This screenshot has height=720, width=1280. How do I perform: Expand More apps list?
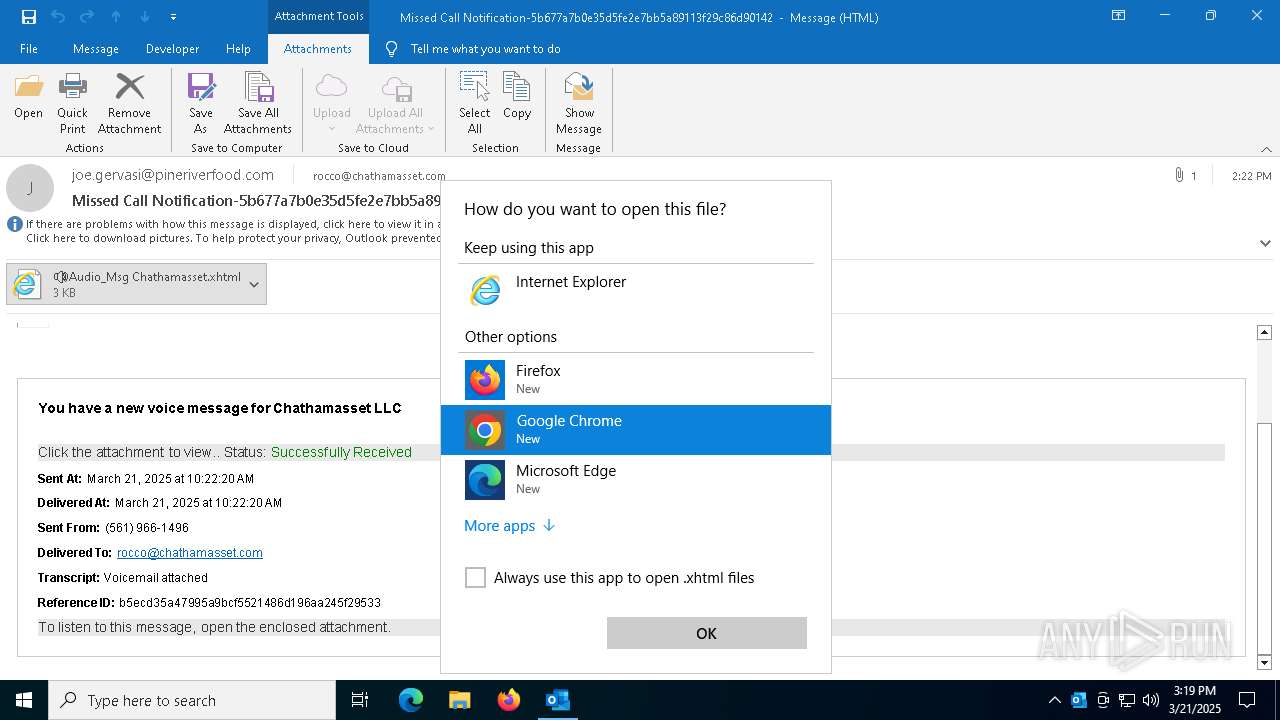point(509,526)
